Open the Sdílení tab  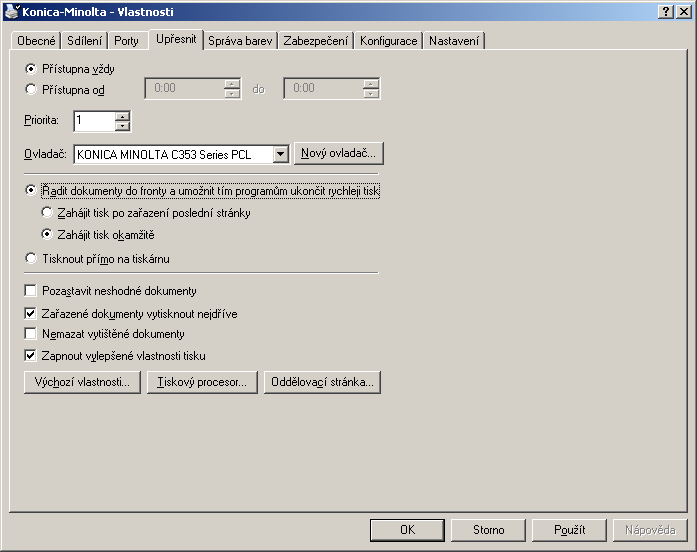point(84,41)
